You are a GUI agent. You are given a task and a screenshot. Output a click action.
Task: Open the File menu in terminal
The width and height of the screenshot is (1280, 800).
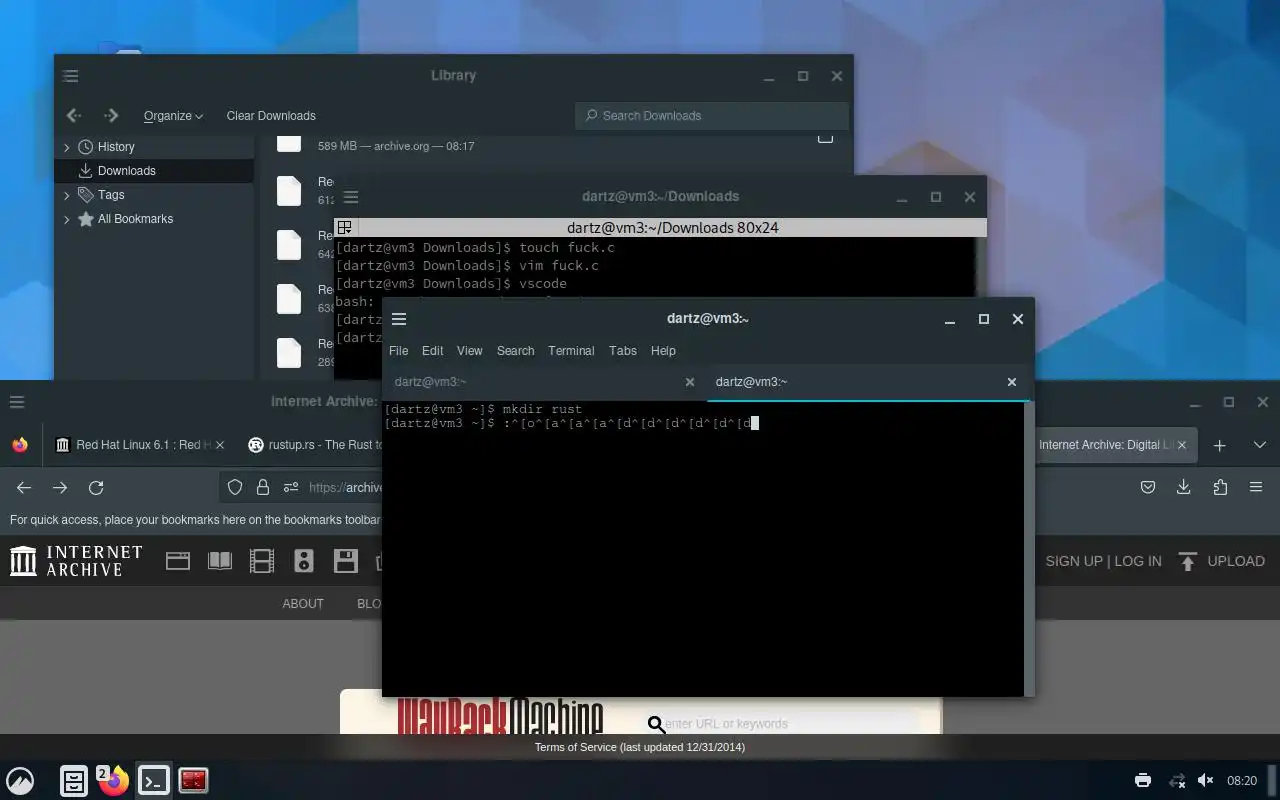pos(398,351)
